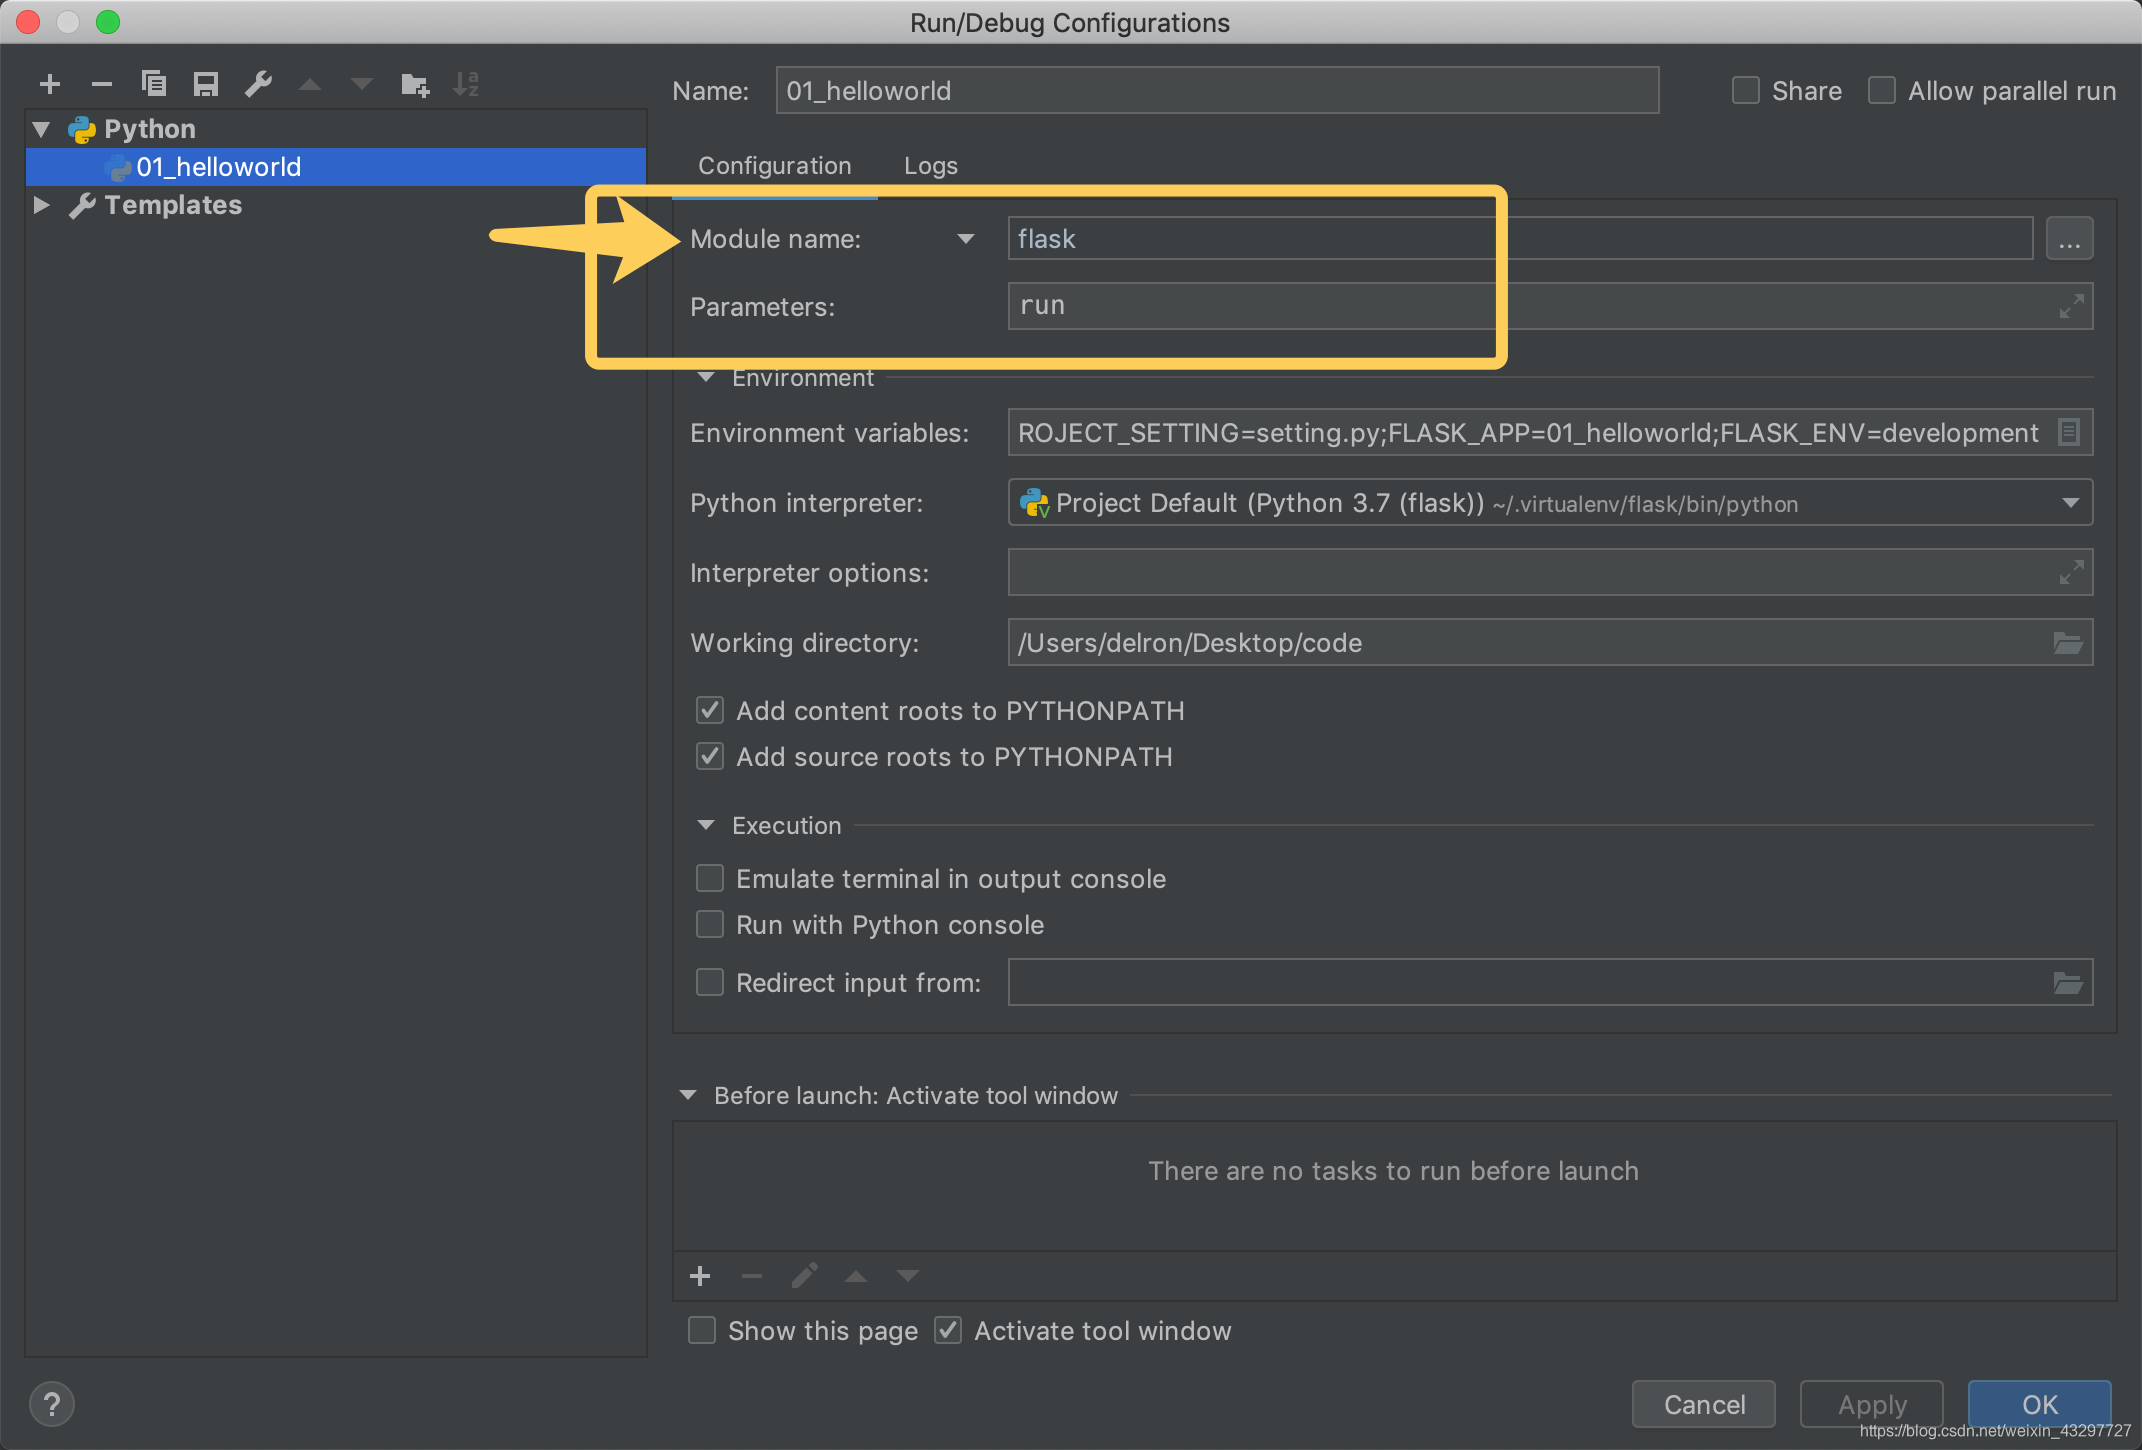Click the move configuration up icon
The height and width of the screenshot is (1450, 2142).
[x=315, y=84]
